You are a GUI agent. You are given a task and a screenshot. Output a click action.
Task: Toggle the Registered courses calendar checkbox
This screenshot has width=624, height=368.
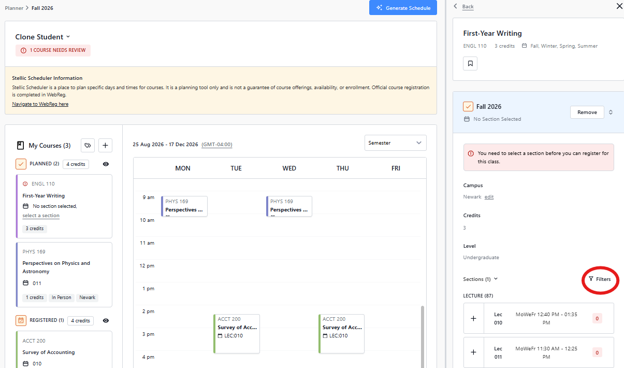click(x=21, y=320)
